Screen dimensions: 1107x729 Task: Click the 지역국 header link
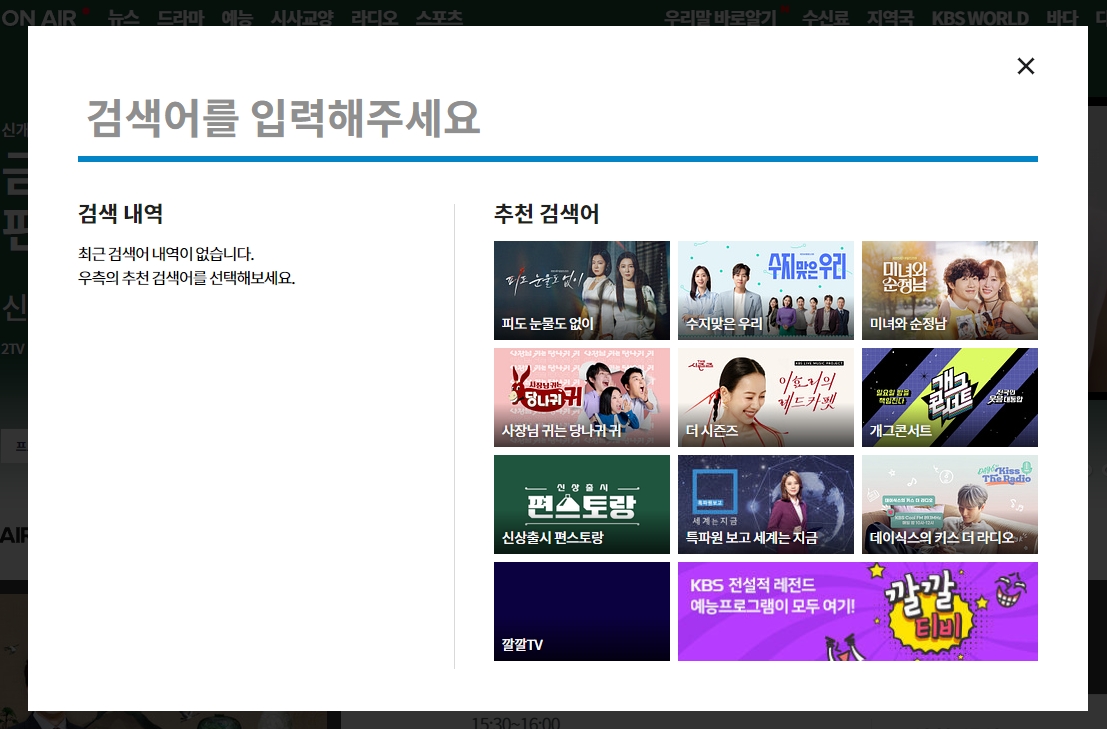pyautogui.click(x=890, y=17)
